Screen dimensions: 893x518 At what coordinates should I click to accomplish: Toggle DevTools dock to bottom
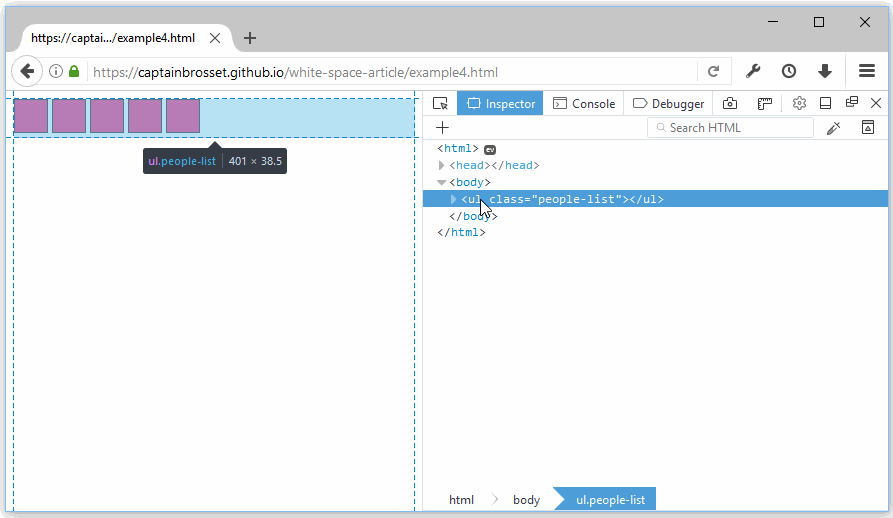tap(826, 103)
